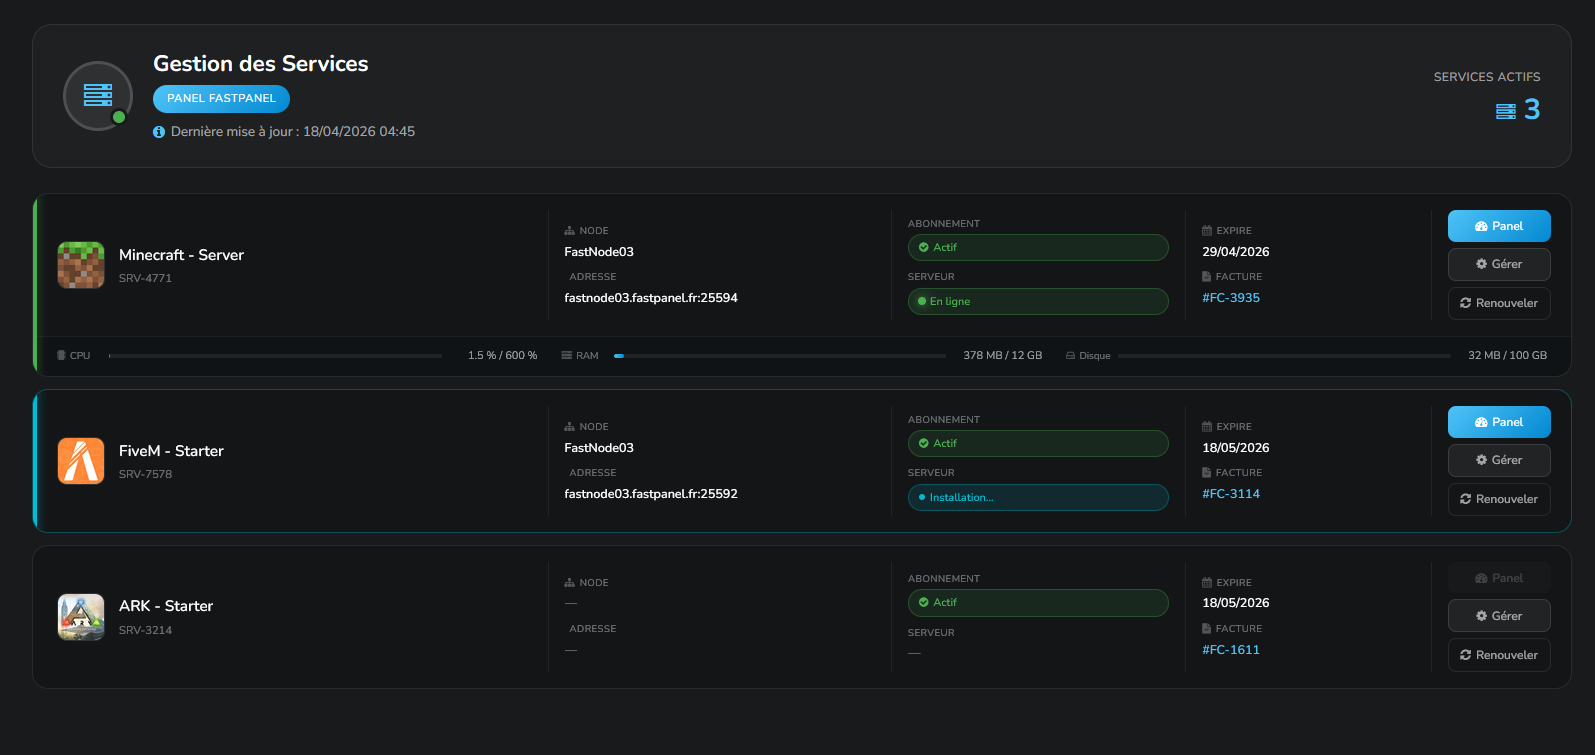Click the NODE network icon in ARK row
Image resolution: width=1595 pixels, height=755 pixels.
click(x=570, y=583)
